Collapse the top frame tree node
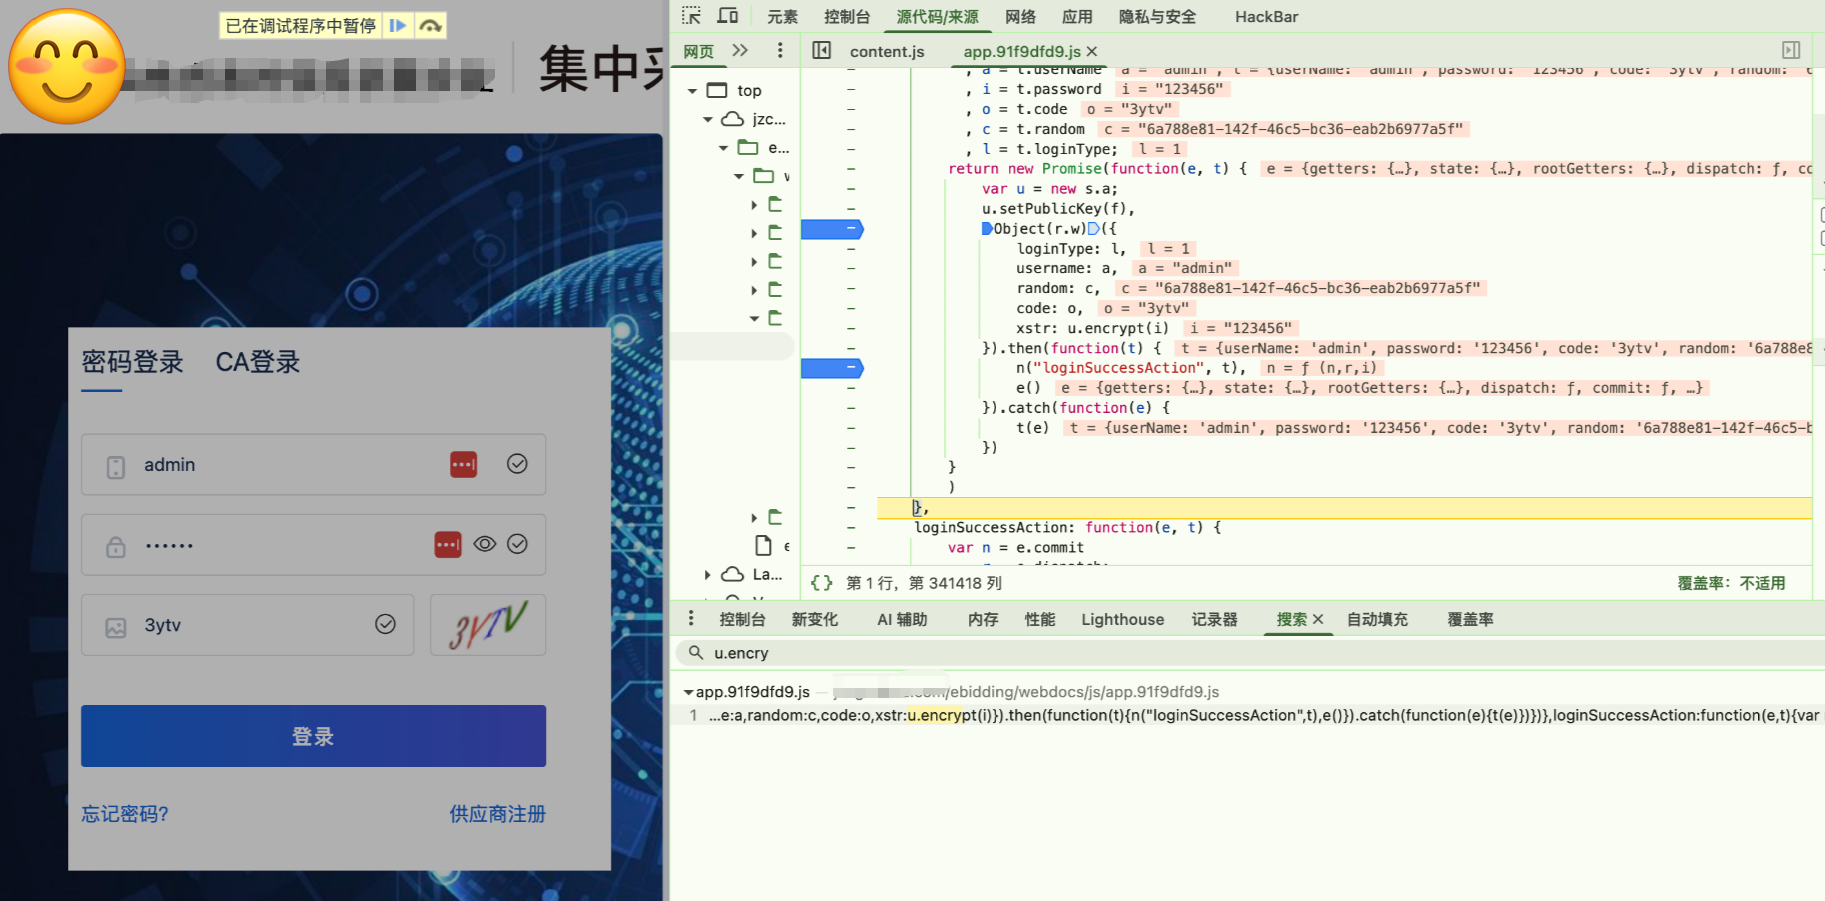Viewport: 1825px width, 901px height. [x=692, y=91]
